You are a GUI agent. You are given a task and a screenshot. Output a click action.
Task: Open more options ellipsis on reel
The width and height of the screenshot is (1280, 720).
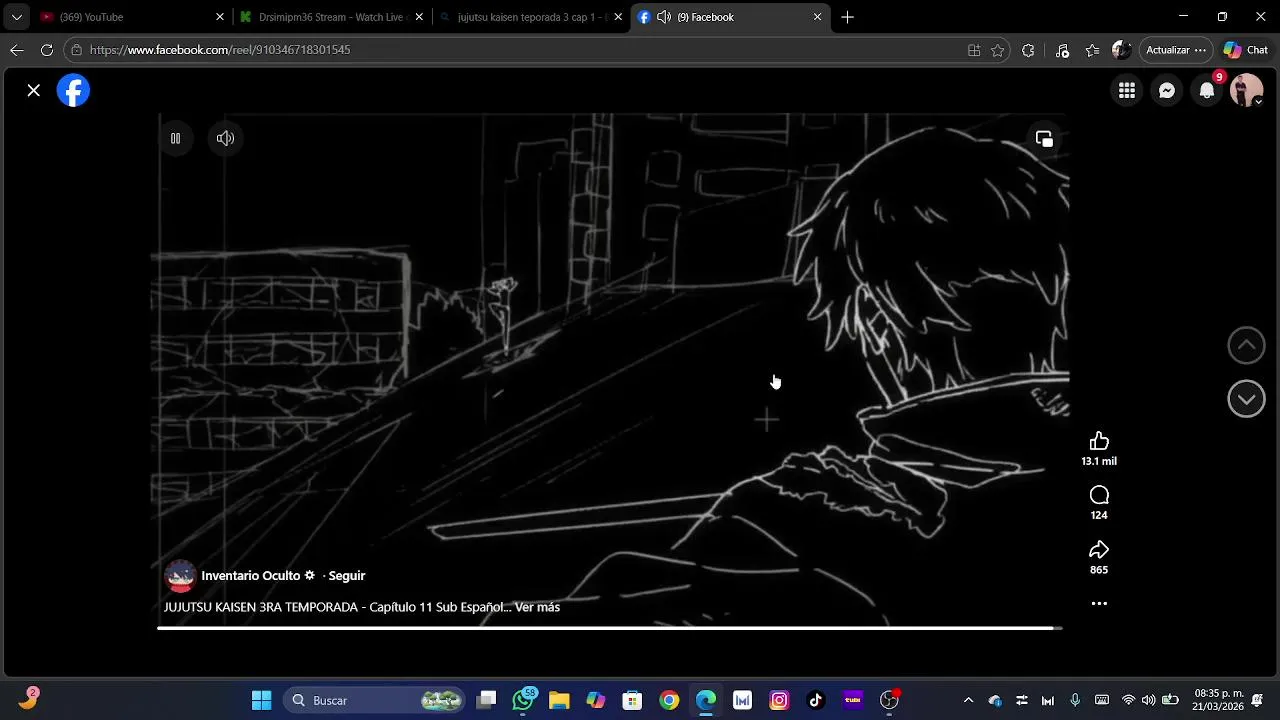tap(1099, 604)
